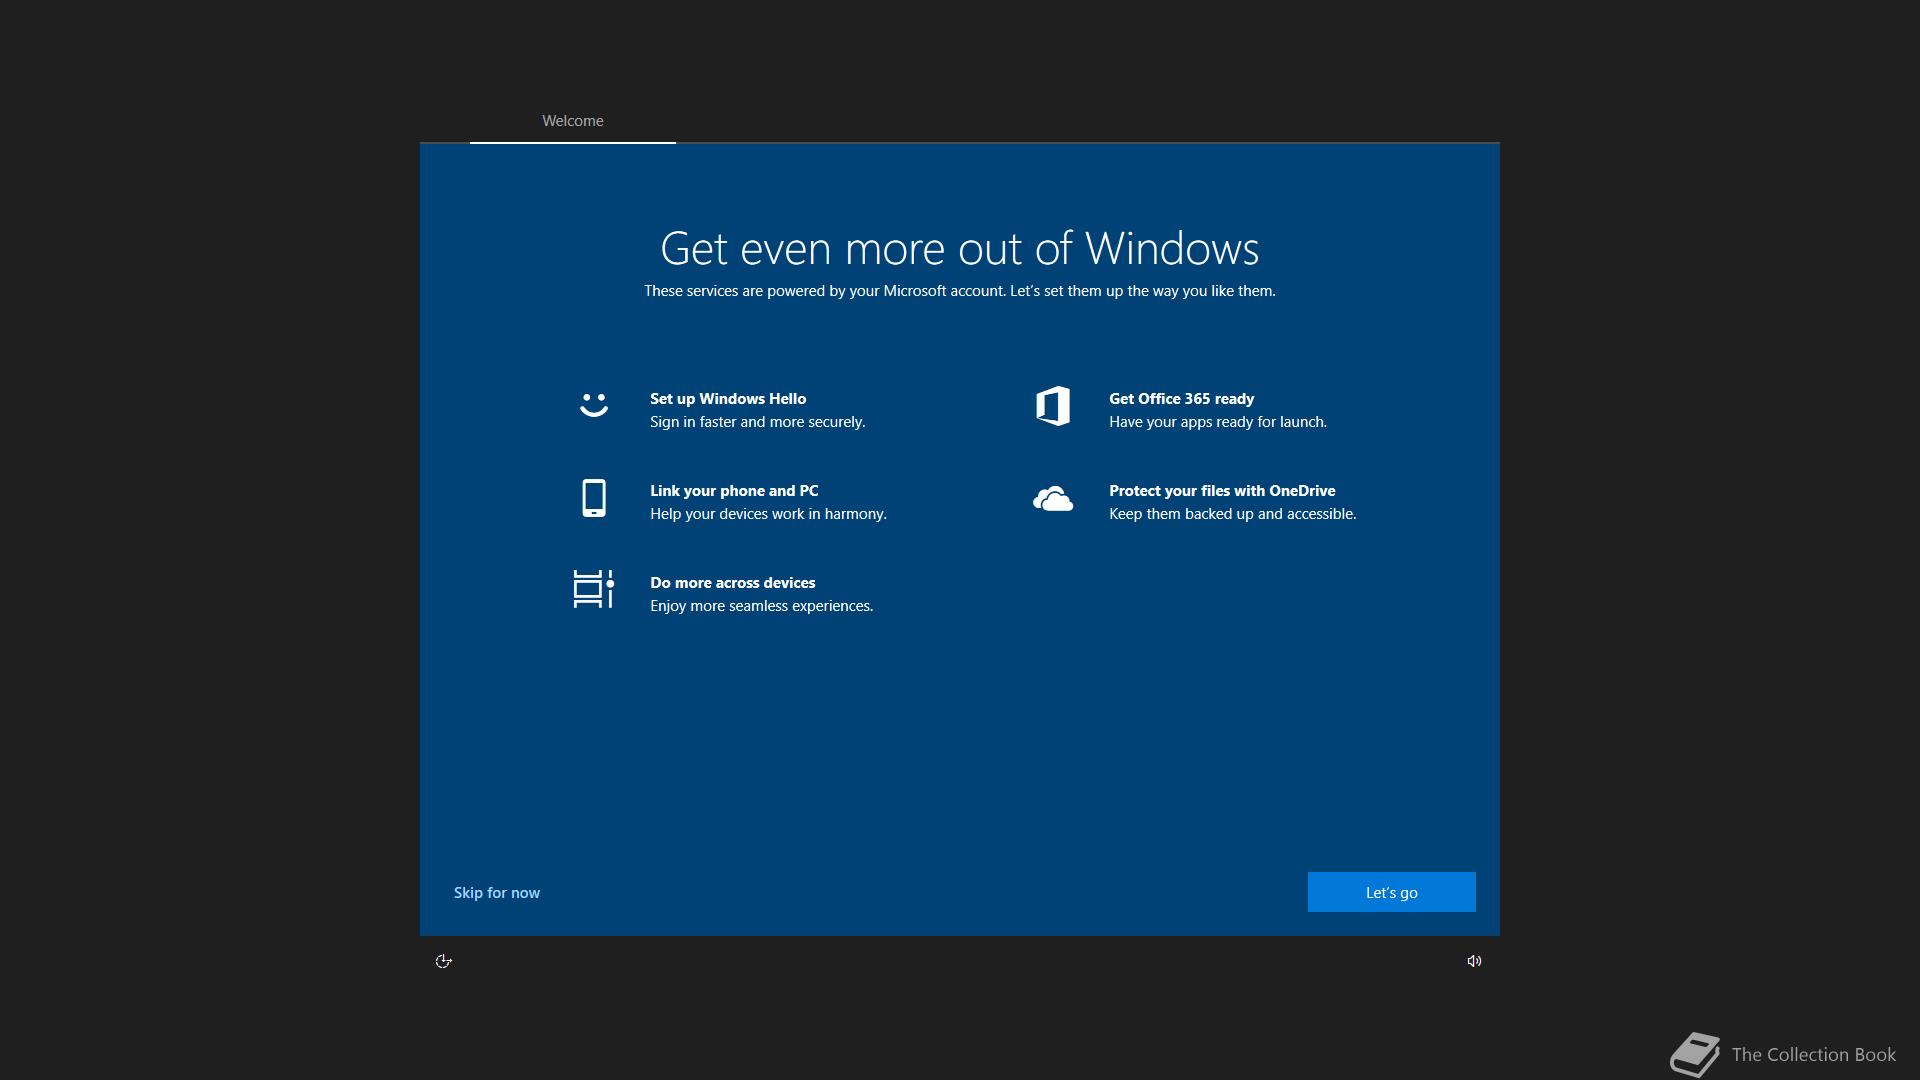Click the OneDrive cloud icon

(x=1053, y=498)
